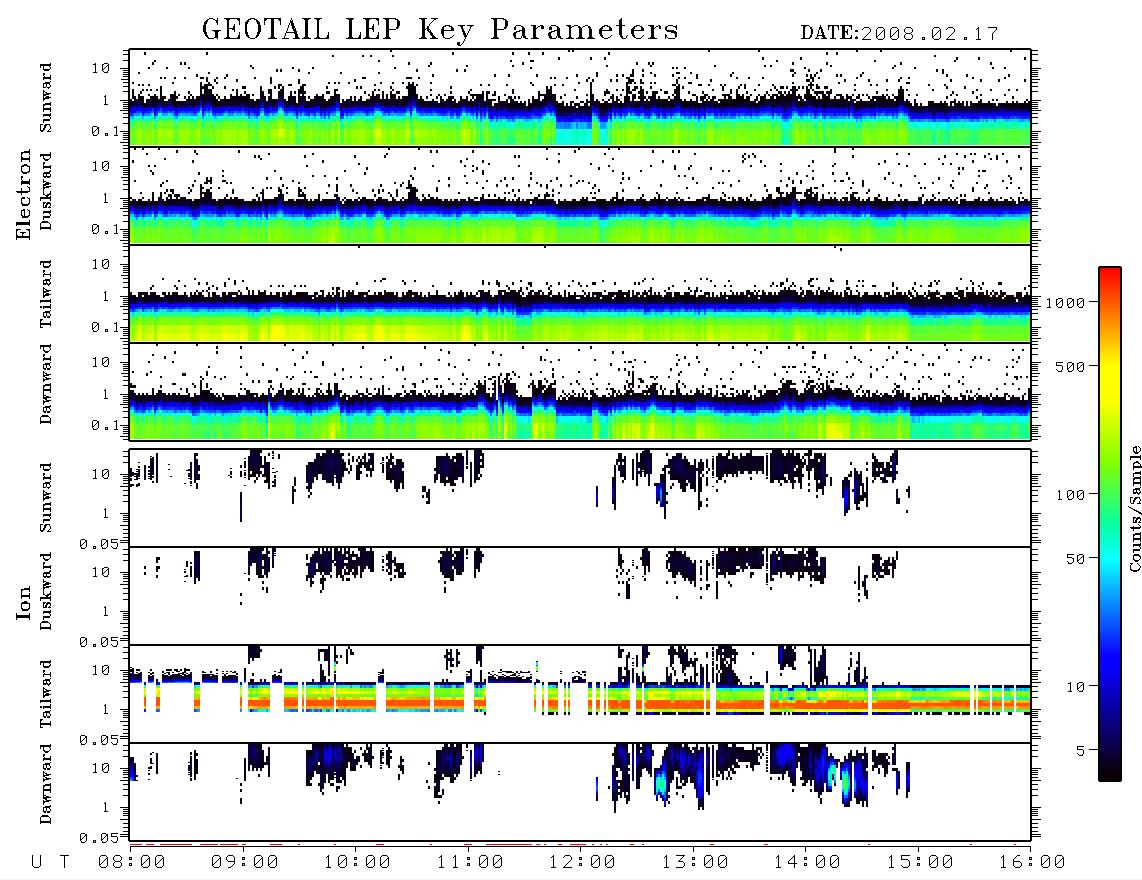The image size is (1142, 880).
Task: Click the 08:00 time tick label
Action: point(131,862)
